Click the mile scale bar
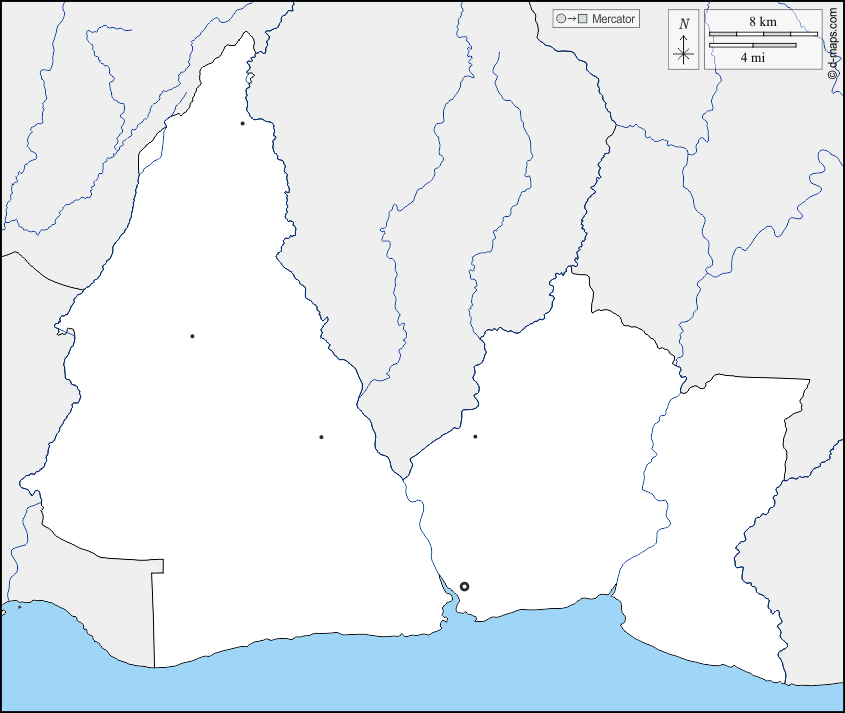 [752, 45]
